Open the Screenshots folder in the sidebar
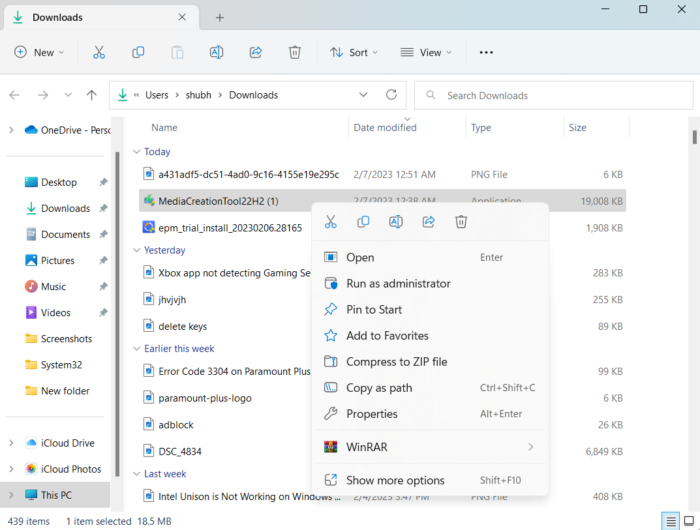This screenshot has height=530, width=700. [x=66, y=339]
